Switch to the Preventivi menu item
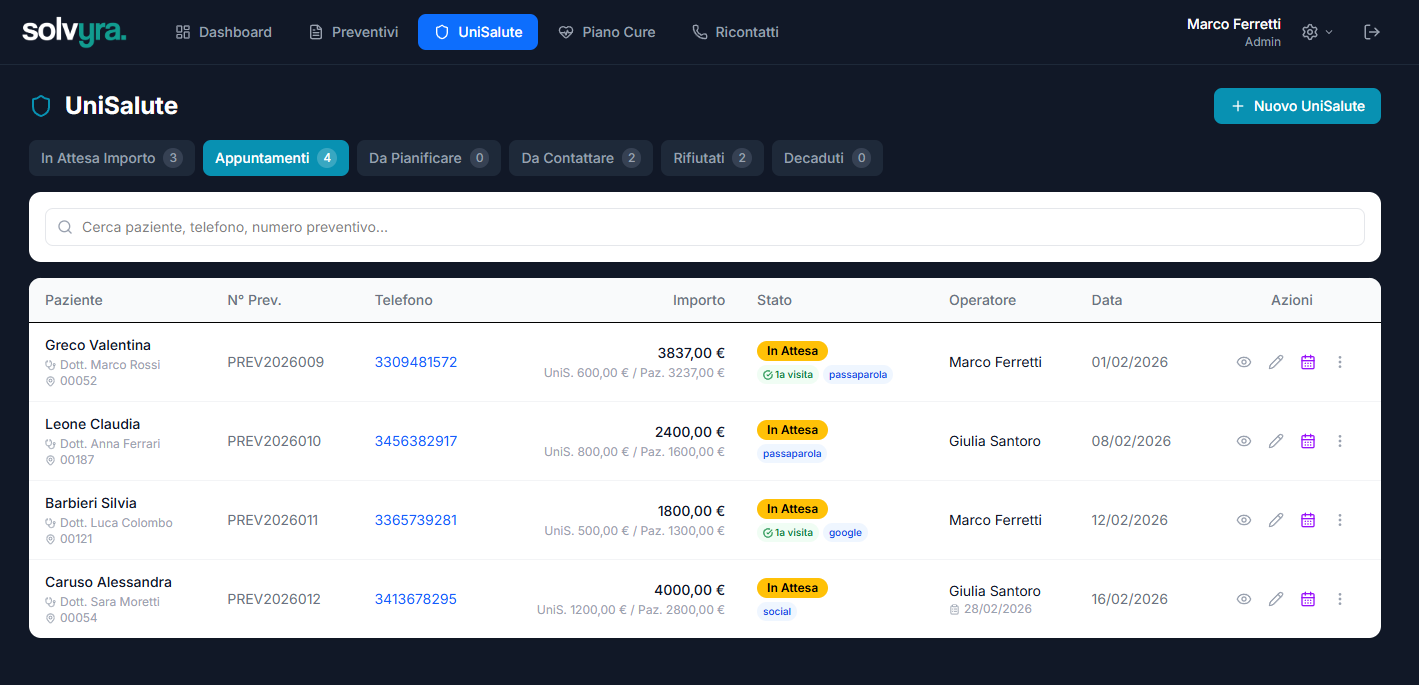This screenshot has height=685, width=1419. point(353,31)
